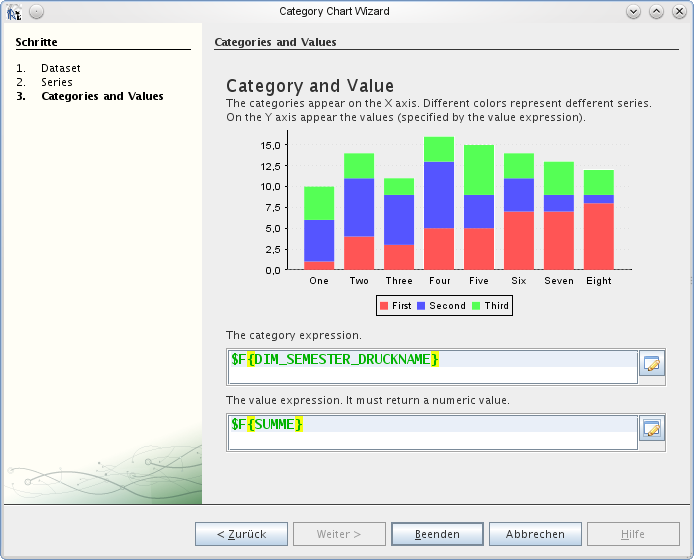Go back with the Zurück button
This screenshot has width=694, height=560.
click(241, 534)
